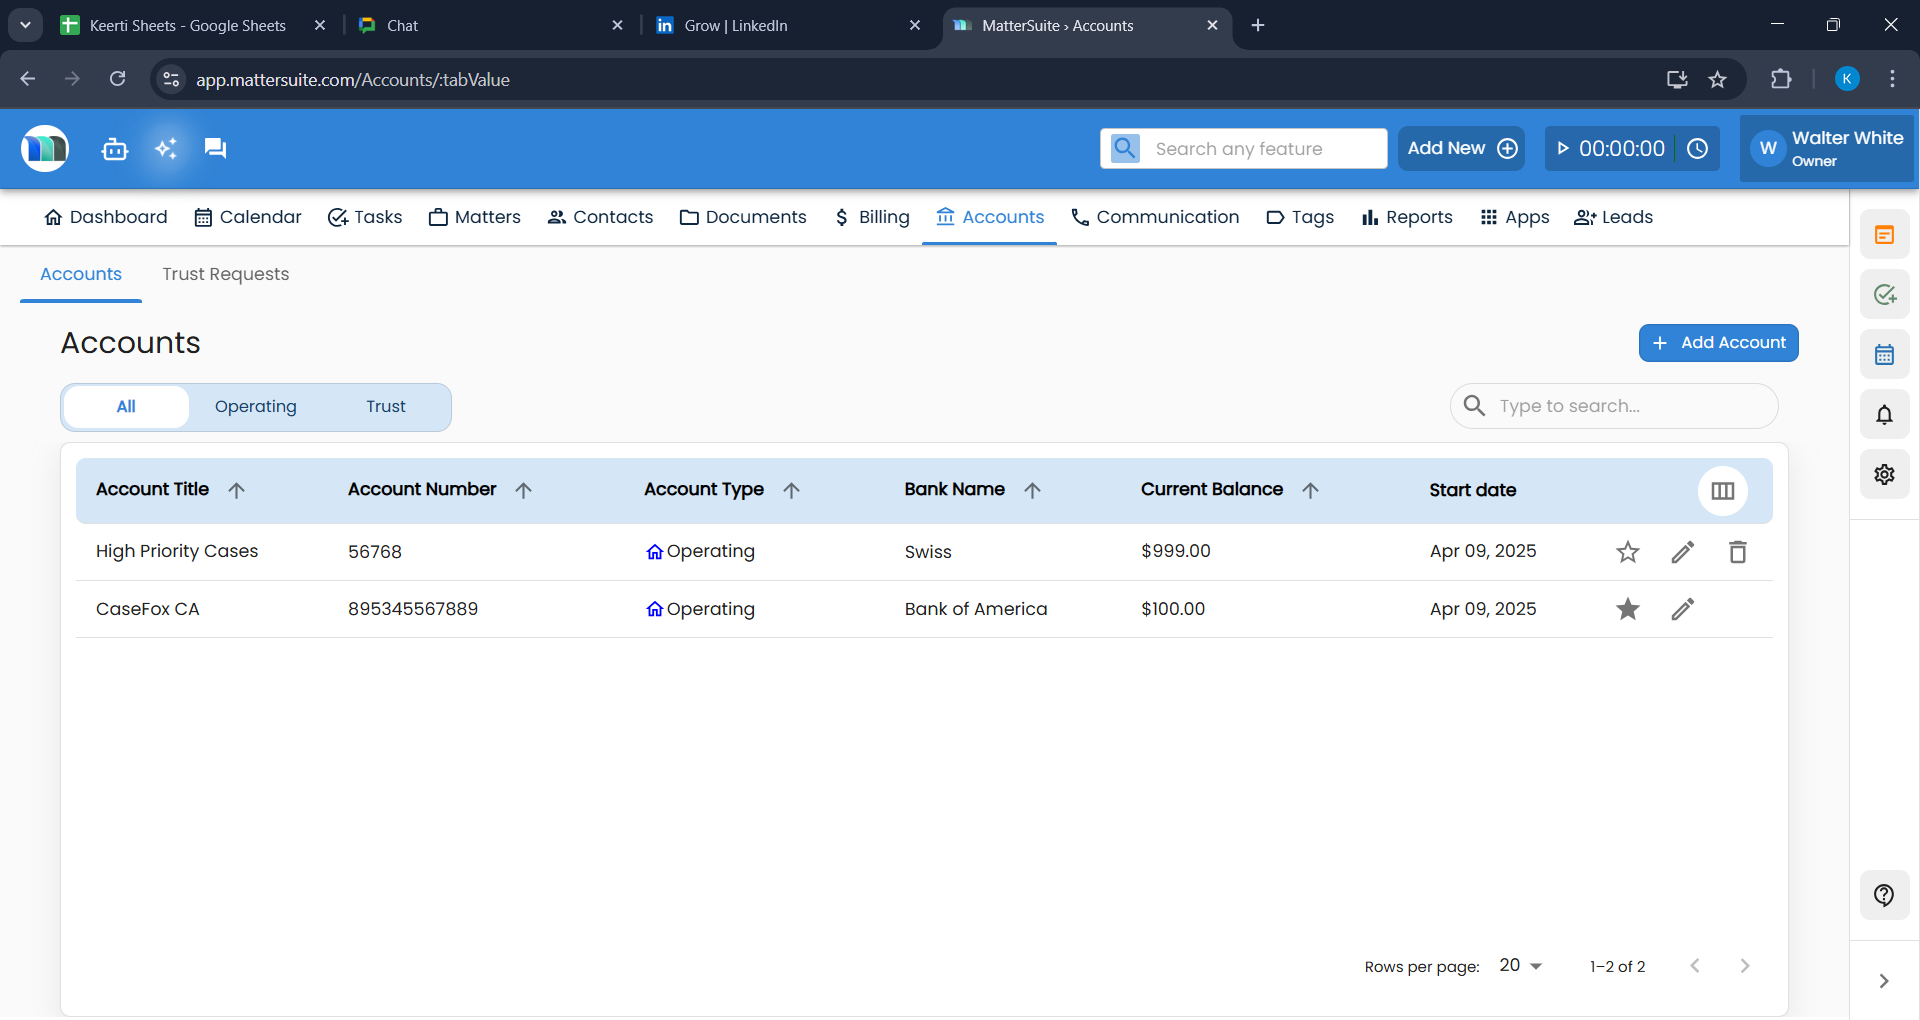
Task: Open the chat messages icon
Action: click(x=215, y=148)
